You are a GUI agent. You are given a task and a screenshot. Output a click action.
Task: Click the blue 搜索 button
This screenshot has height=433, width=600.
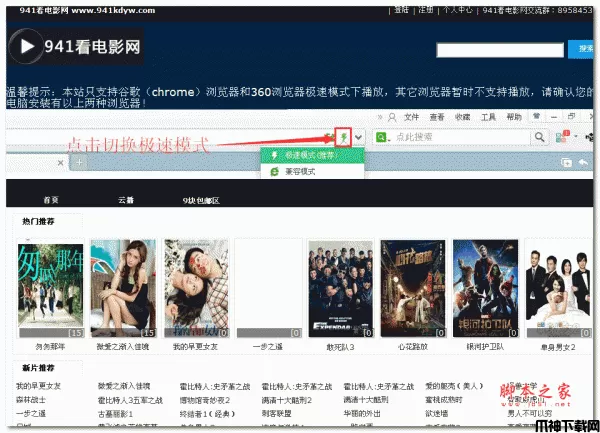click(x=581, y=49)
